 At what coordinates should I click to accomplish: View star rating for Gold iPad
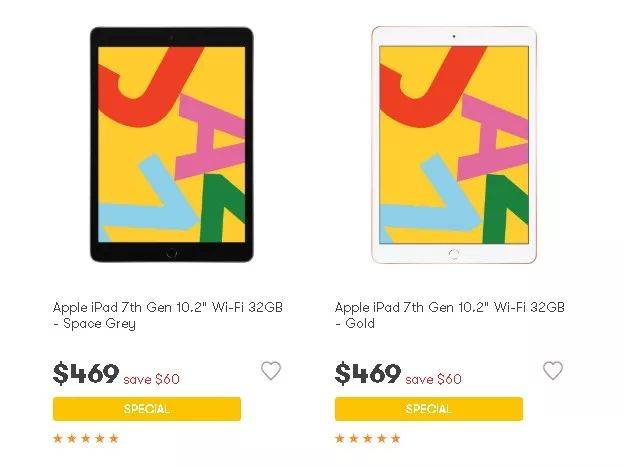(368, 439)
